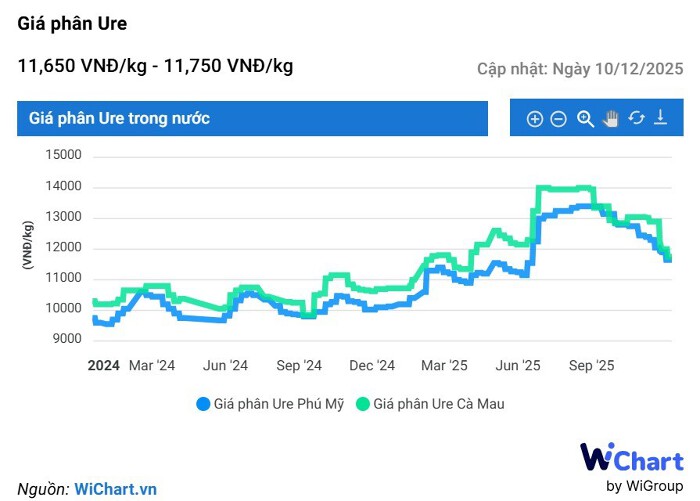The image size is (700, 501).
Task: Click the 11,650 - 11,750 VNĐ/kg price range
Action: tap(155, 66)
